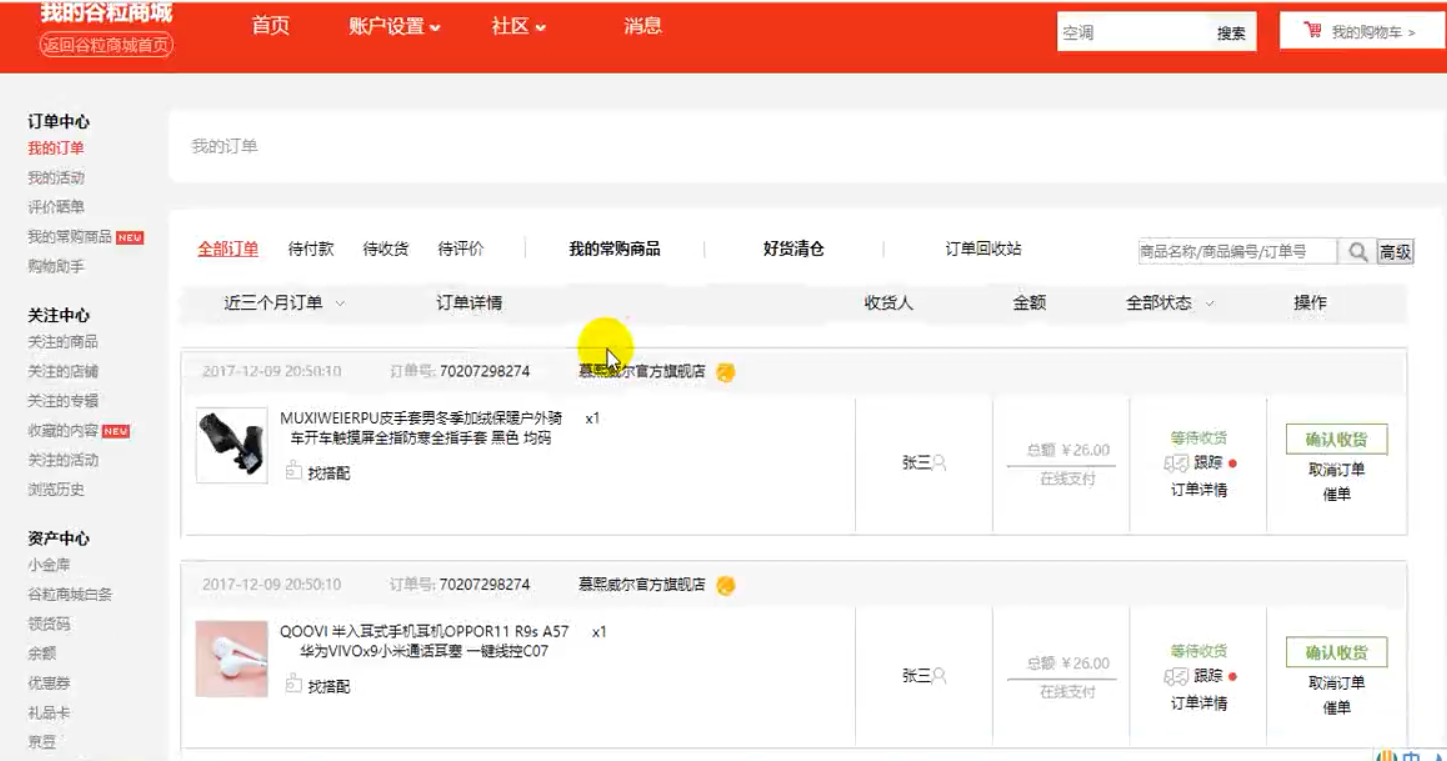Click the order search input field
Screen dimensions: 1447x761
(x=1236, y=252)
